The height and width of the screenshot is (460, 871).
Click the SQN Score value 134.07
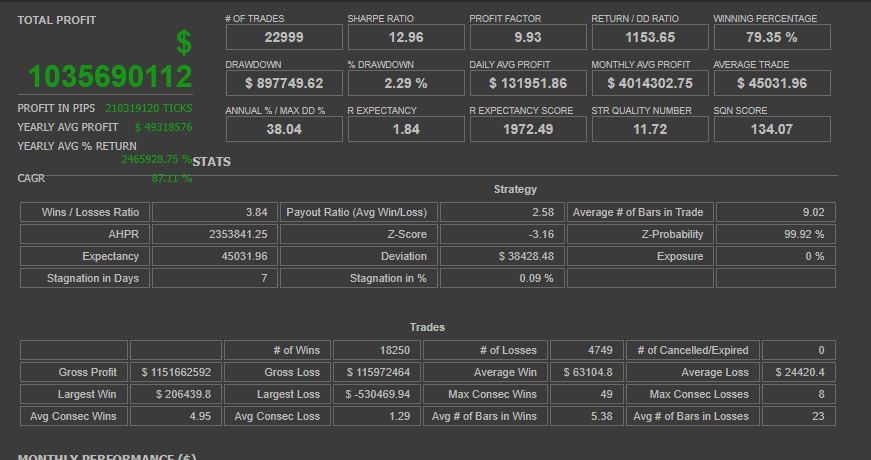tap(772, 130)
